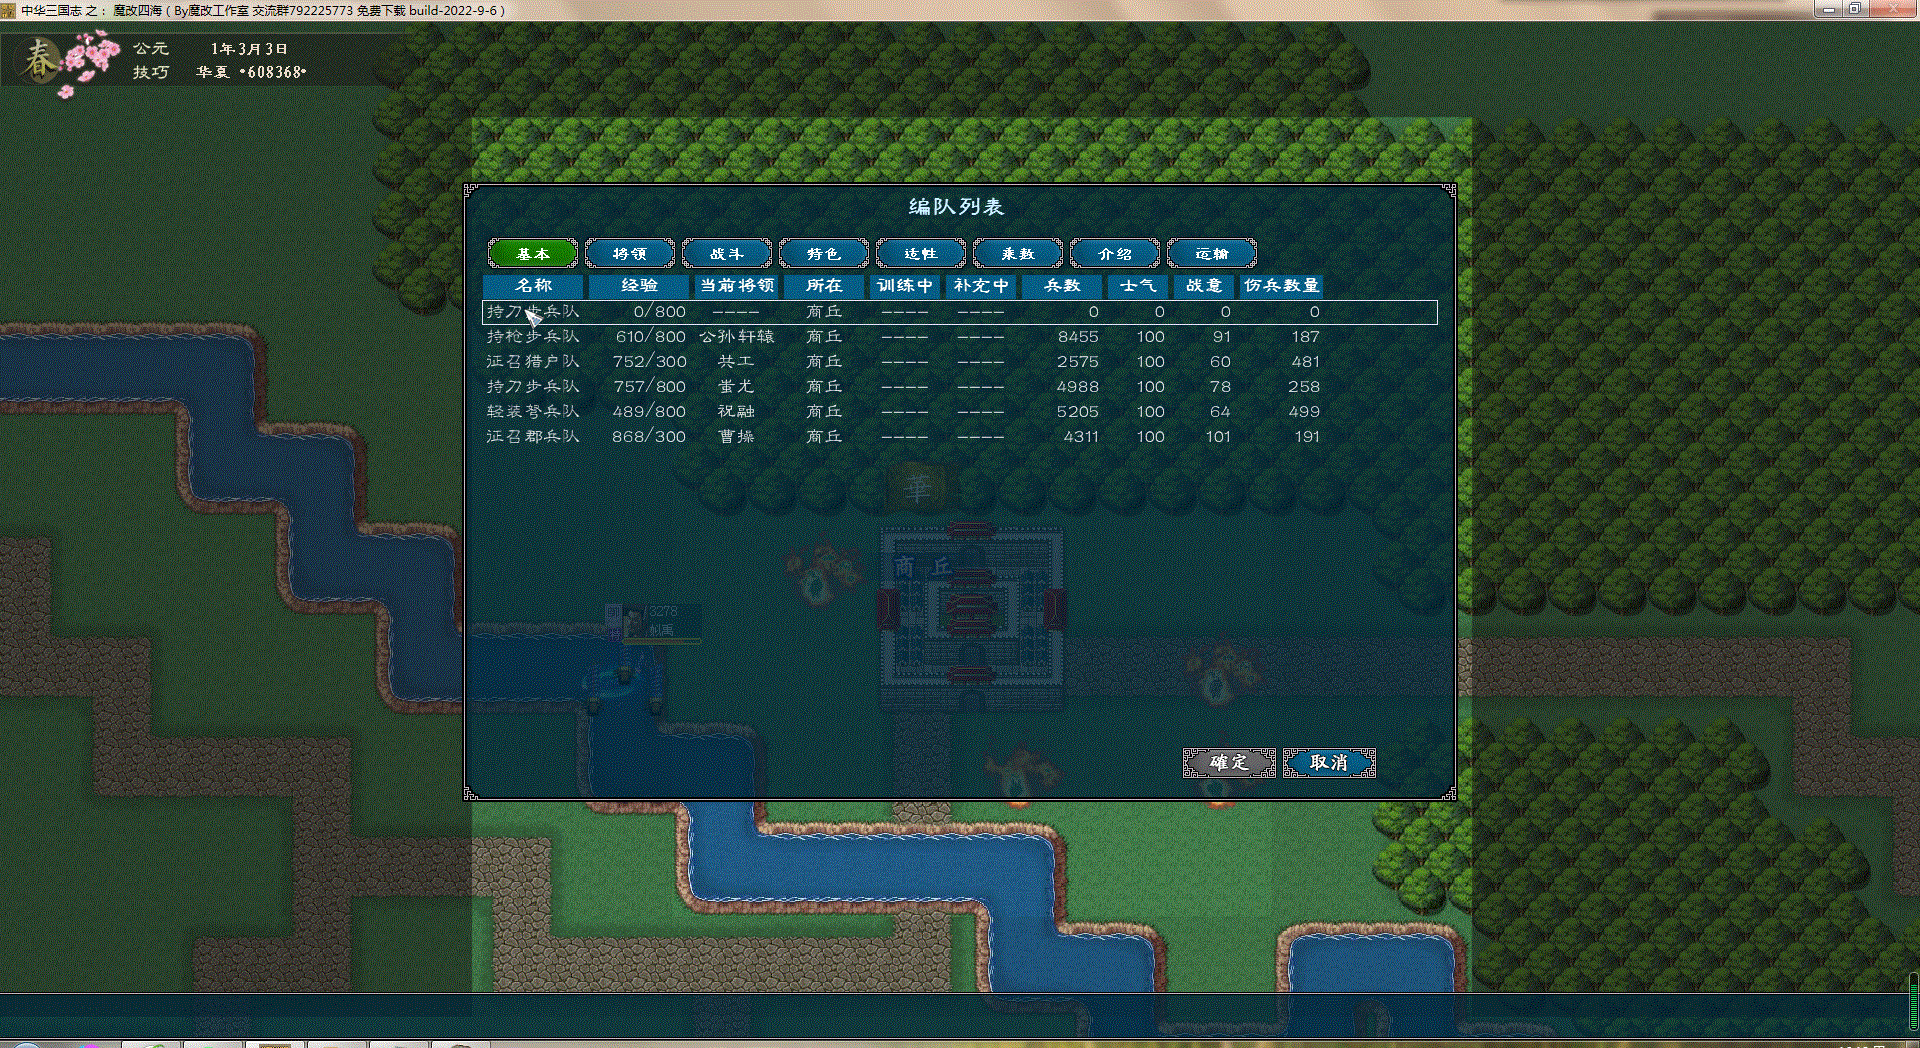Switch to the 运输 tab
1920x1048 pixels.
coord(1212,254)
